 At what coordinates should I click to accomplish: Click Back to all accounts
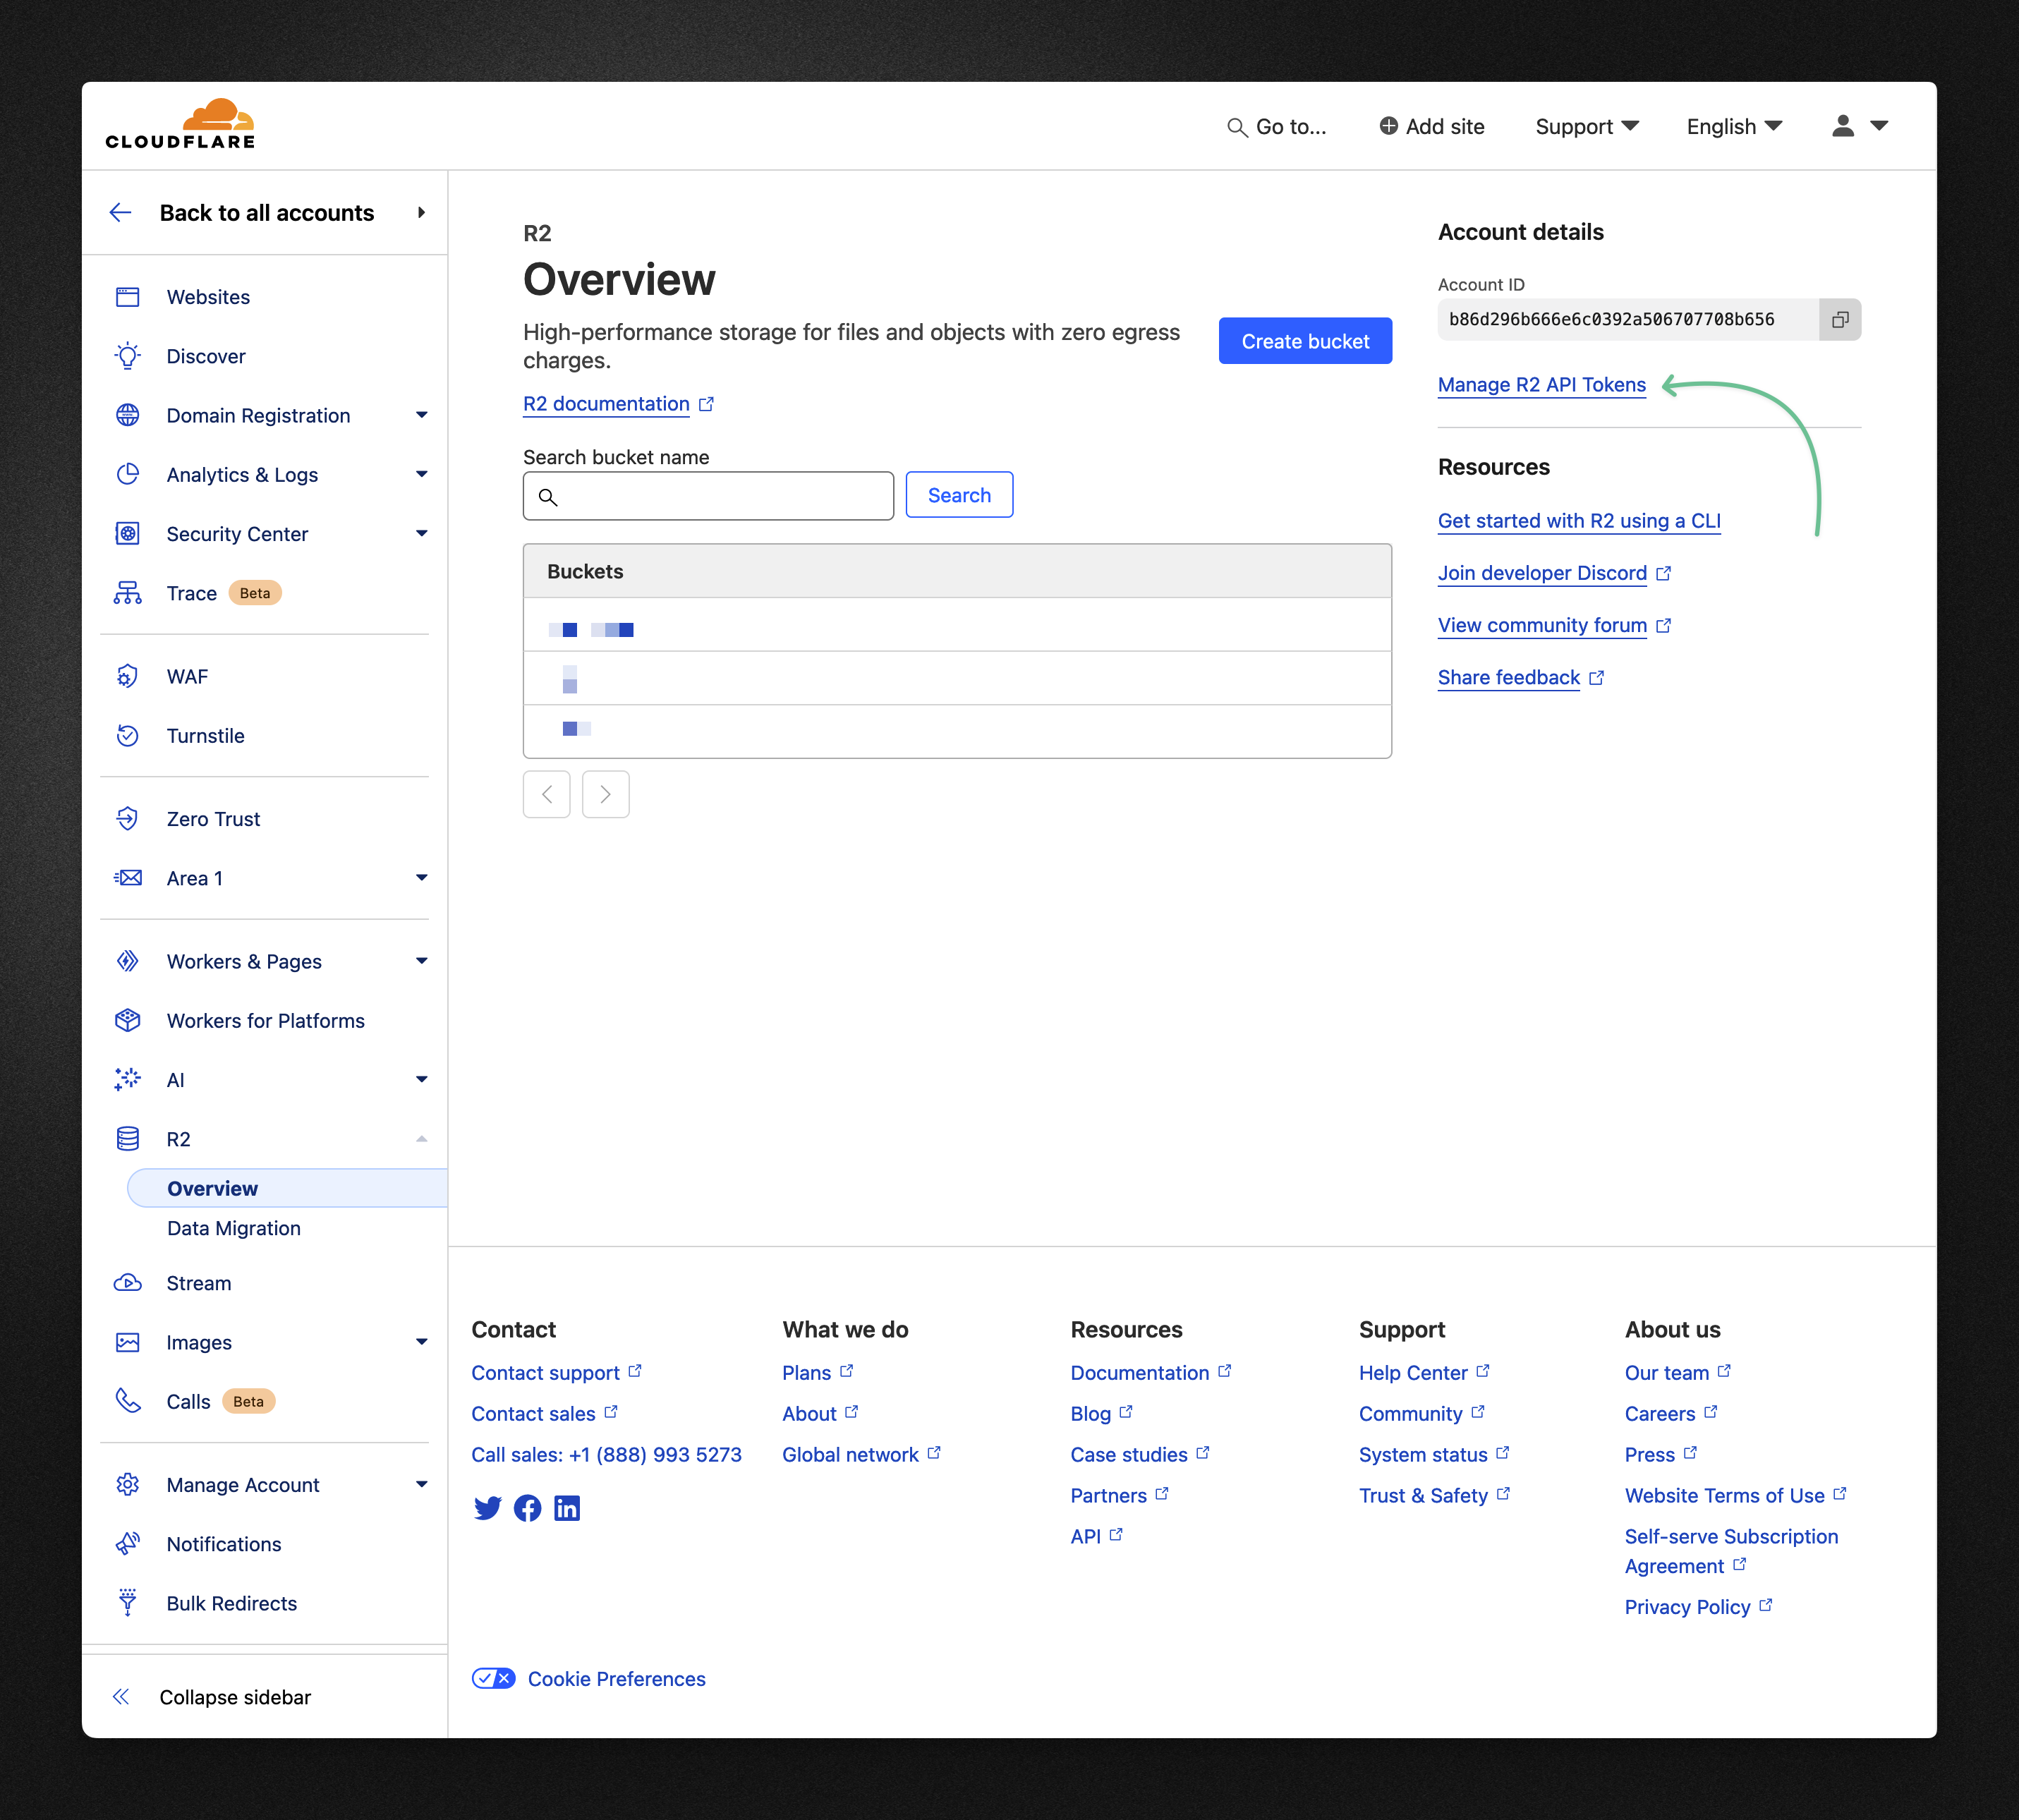pyautogui.click(x=267, y=212)
